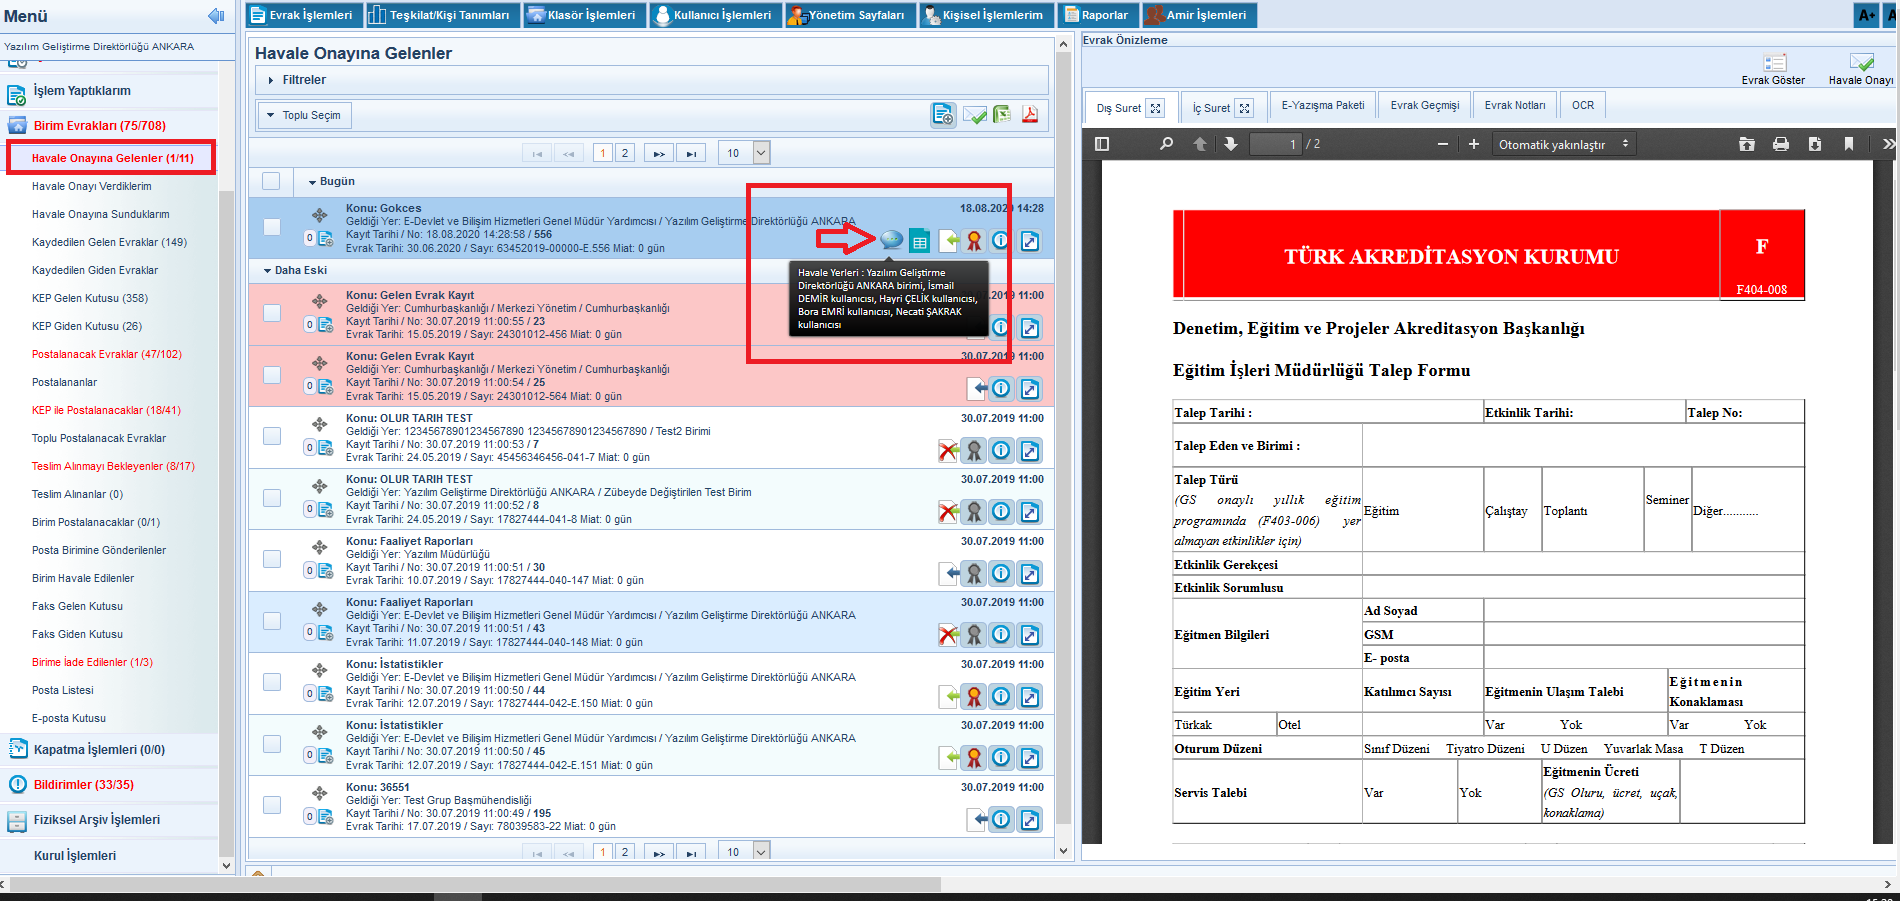Download the previewed PDF document

pyautogui.click(x=1814, y=144)
